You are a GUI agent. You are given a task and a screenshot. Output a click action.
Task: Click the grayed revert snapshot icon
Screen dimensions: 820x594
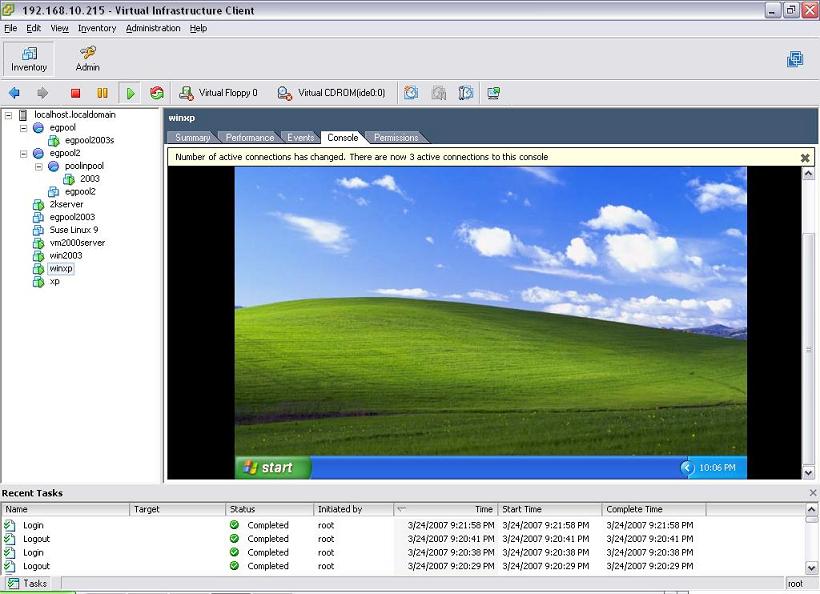(439, 93)
